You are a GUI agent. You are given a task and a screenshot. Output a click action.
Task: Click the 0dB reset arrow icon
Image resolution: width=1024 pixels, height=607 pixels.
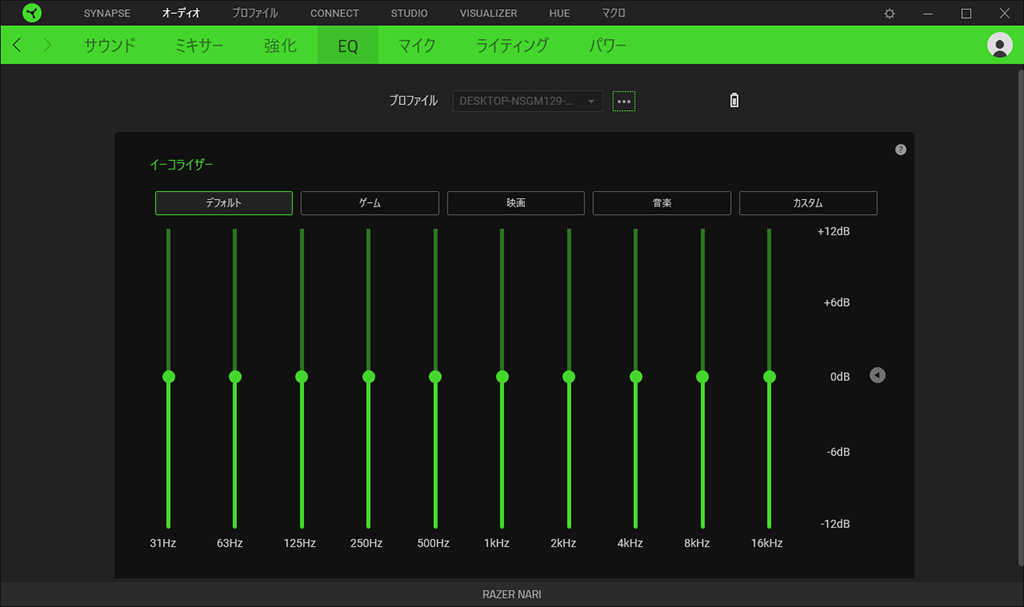pos(877,376)
